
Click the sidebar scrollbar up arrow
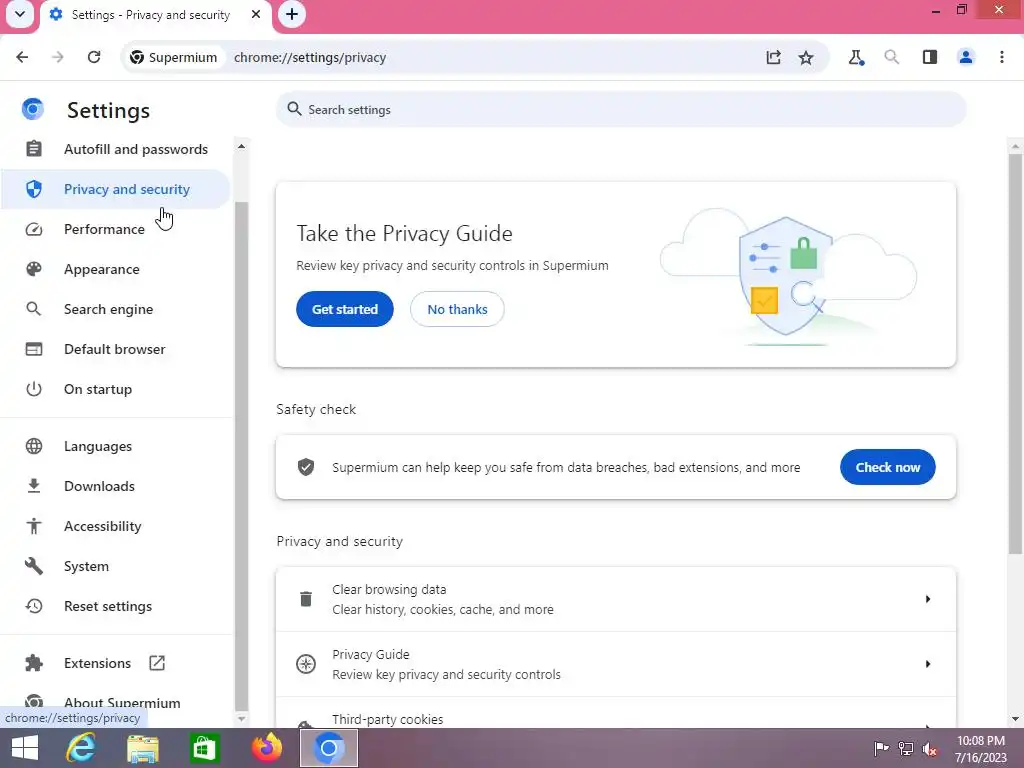click(241, 146)
